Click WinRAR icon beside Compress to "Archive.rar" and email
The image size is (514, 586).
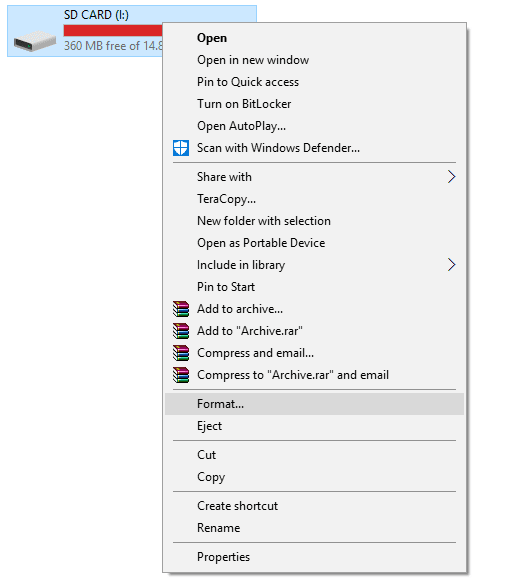click(181, 375)
